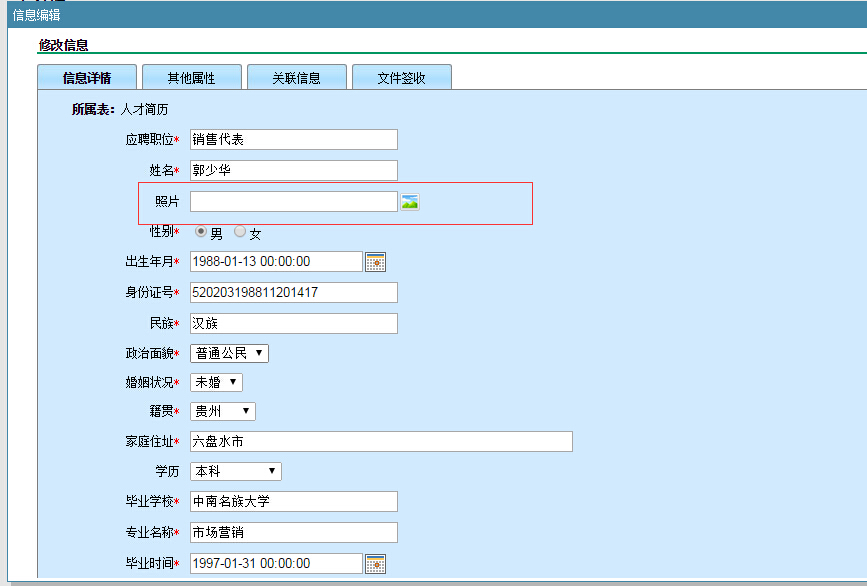Viewport: 867px width, 586px height.
Task: Open the graduation date calendar picker
Action: pyautogui.click(x=375, y=564)
